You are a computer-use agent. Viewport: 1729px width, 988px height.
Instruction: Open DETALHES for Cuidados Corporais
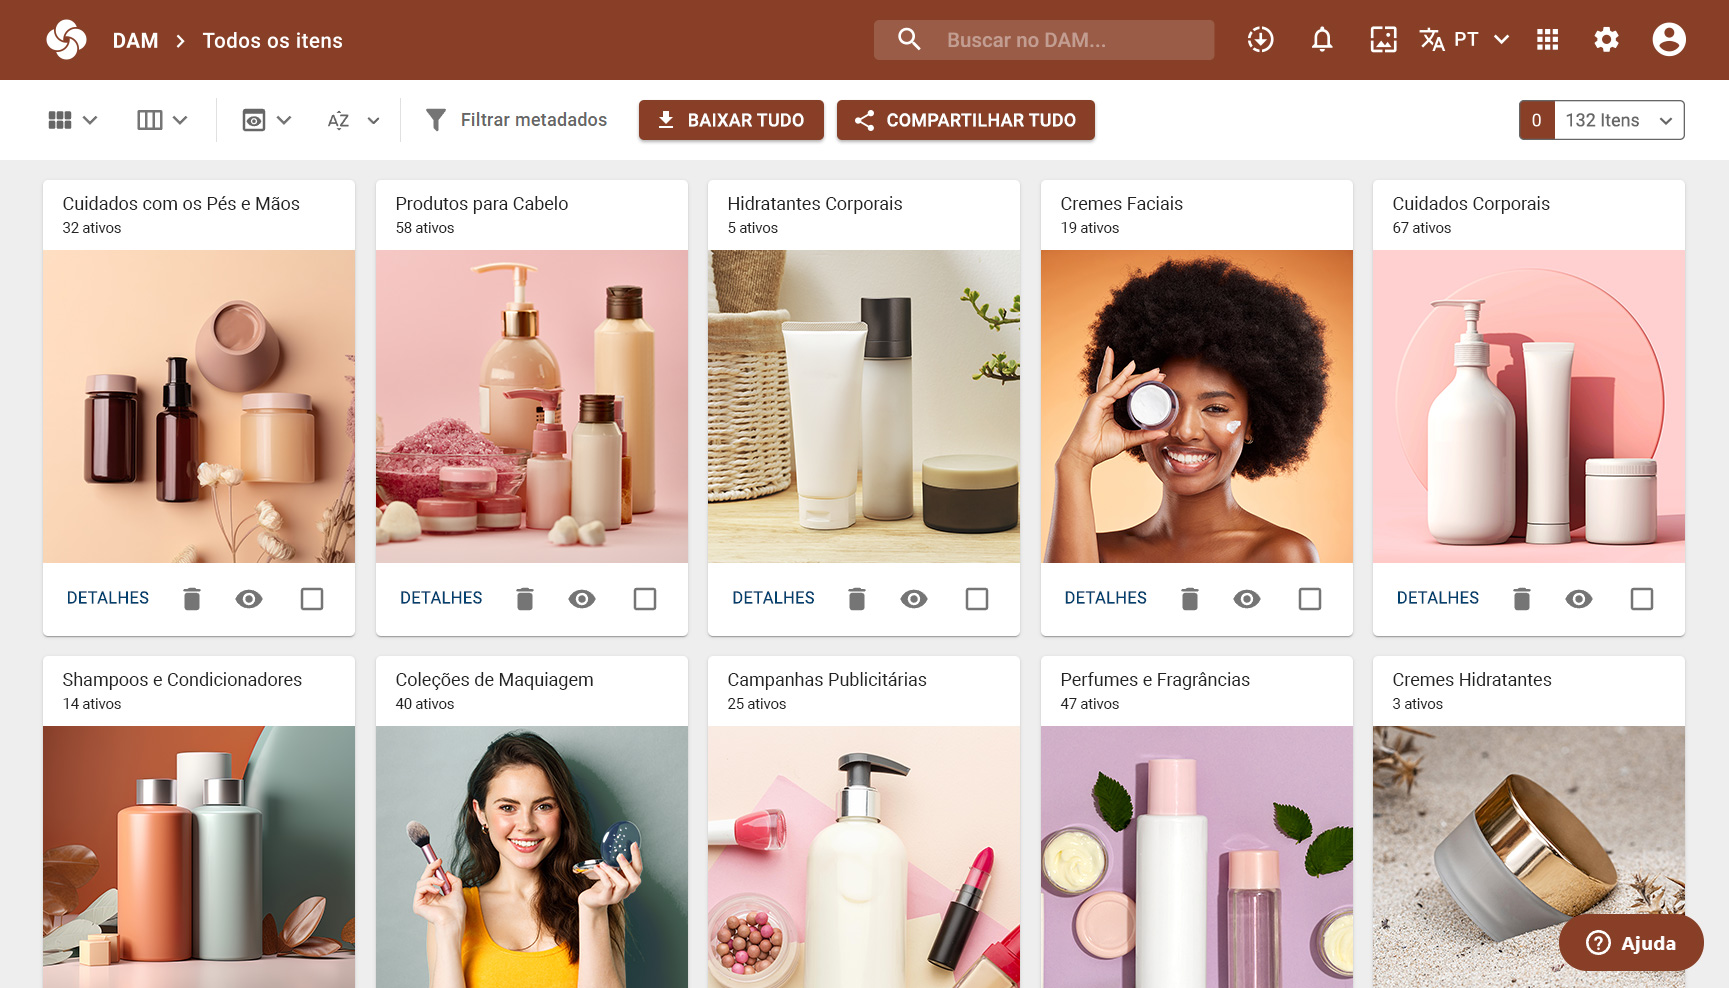[x=1438, y=598]
